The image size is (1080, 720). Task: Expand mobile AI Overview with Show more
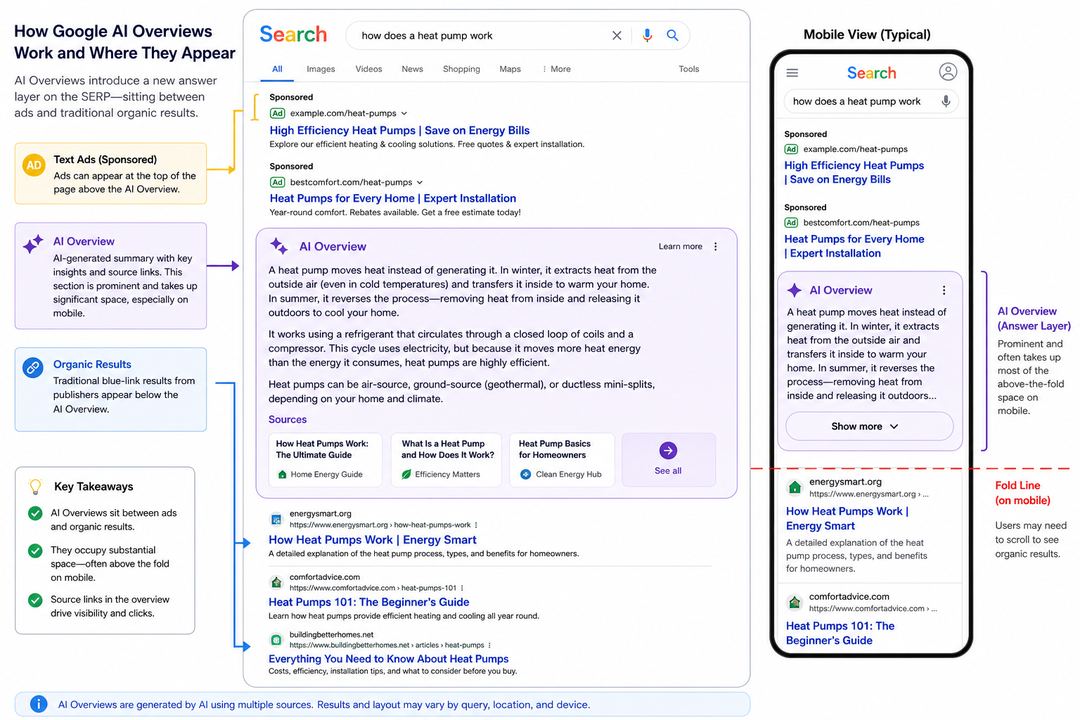[x=869, y=426]
